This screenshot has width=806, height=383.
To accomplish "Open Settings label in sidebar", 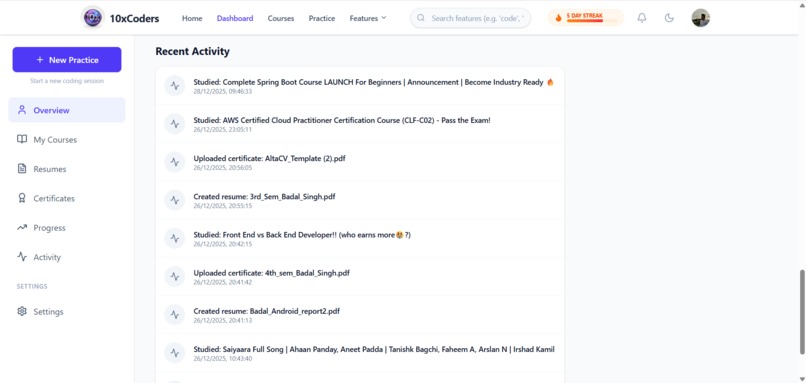I will click(x=48, y=312).
